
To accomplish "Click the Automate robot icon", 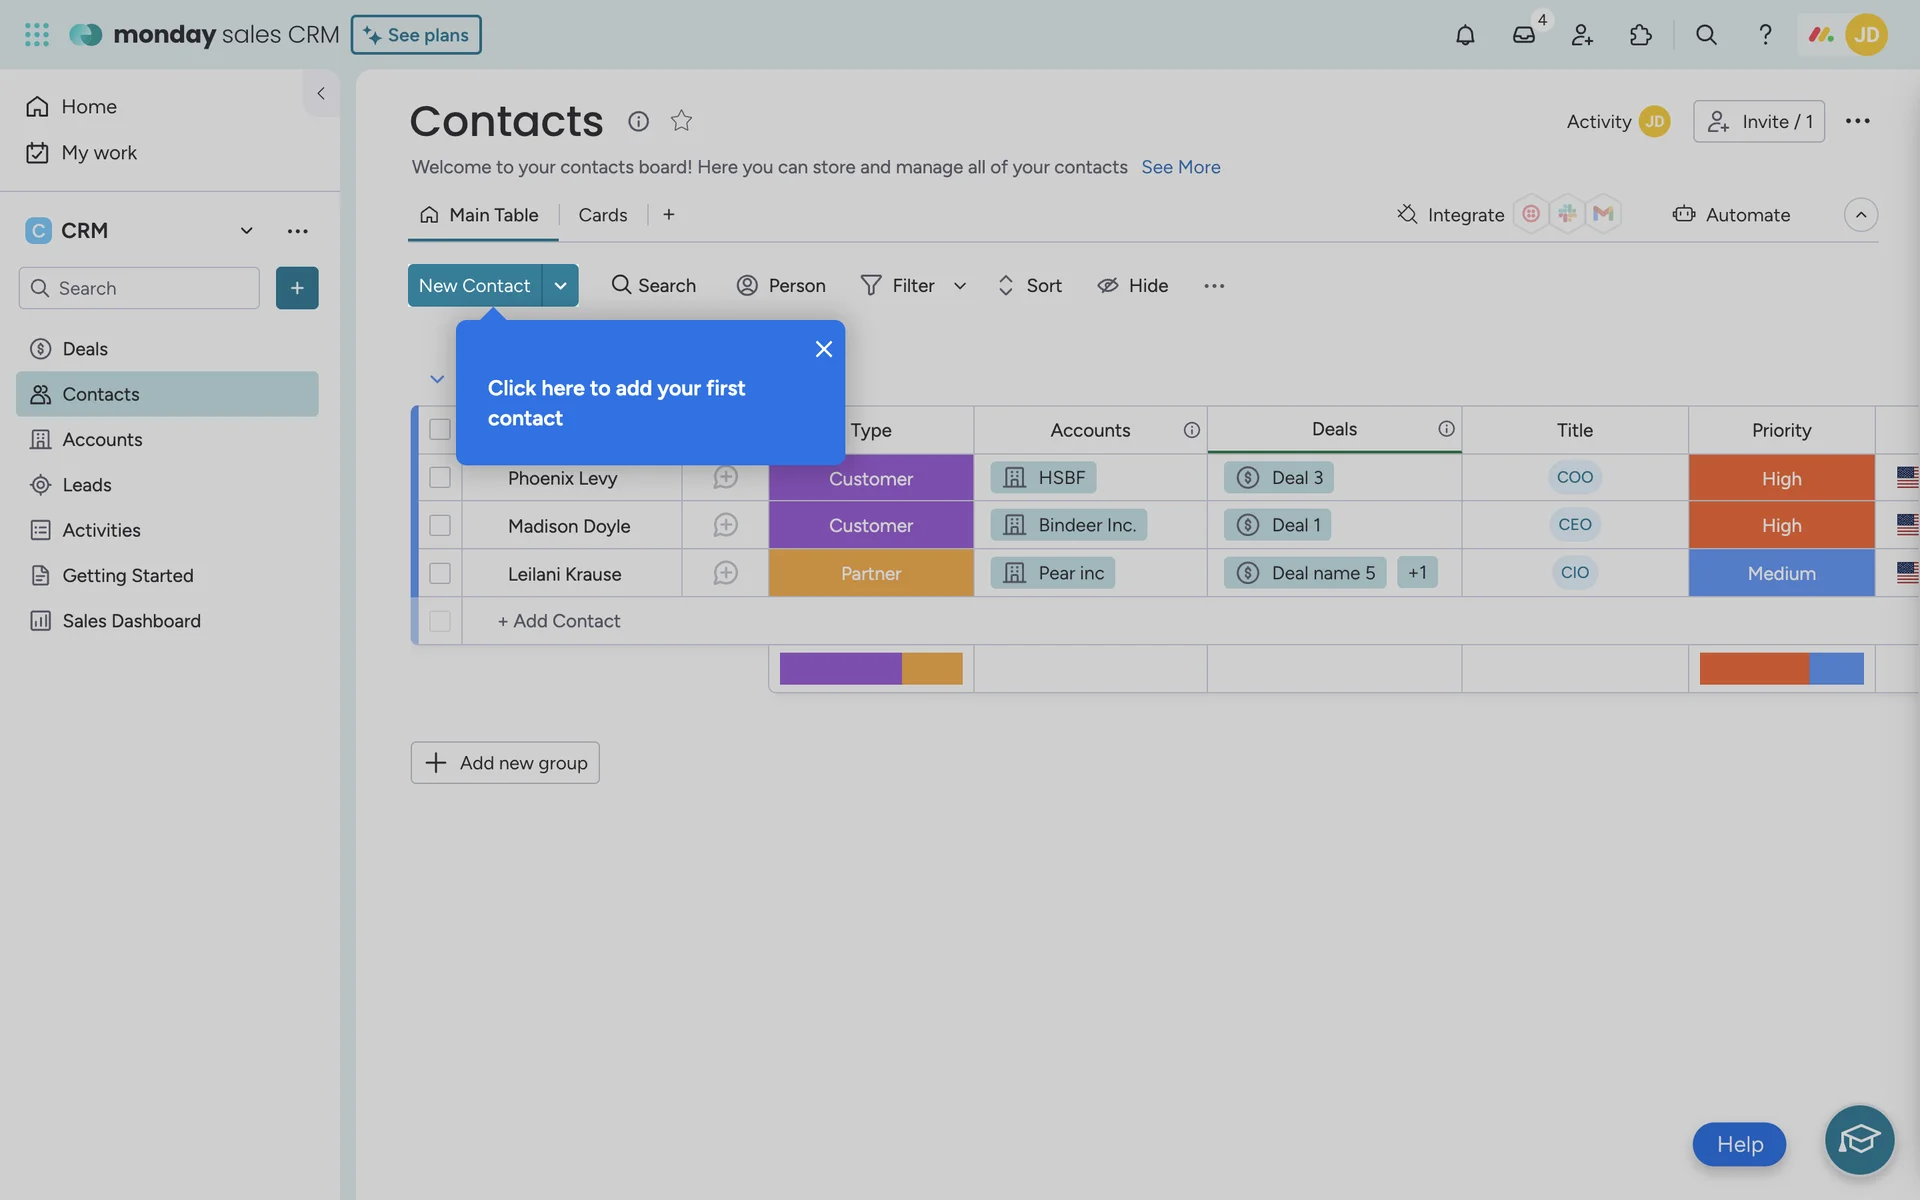I will pos(1684,214).
